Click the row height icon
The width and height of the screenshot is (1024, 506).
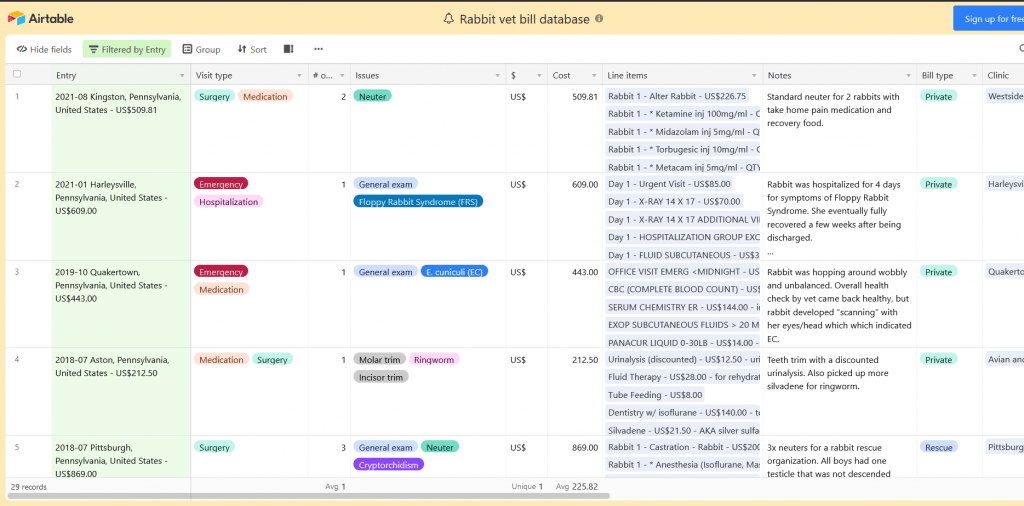289,49
